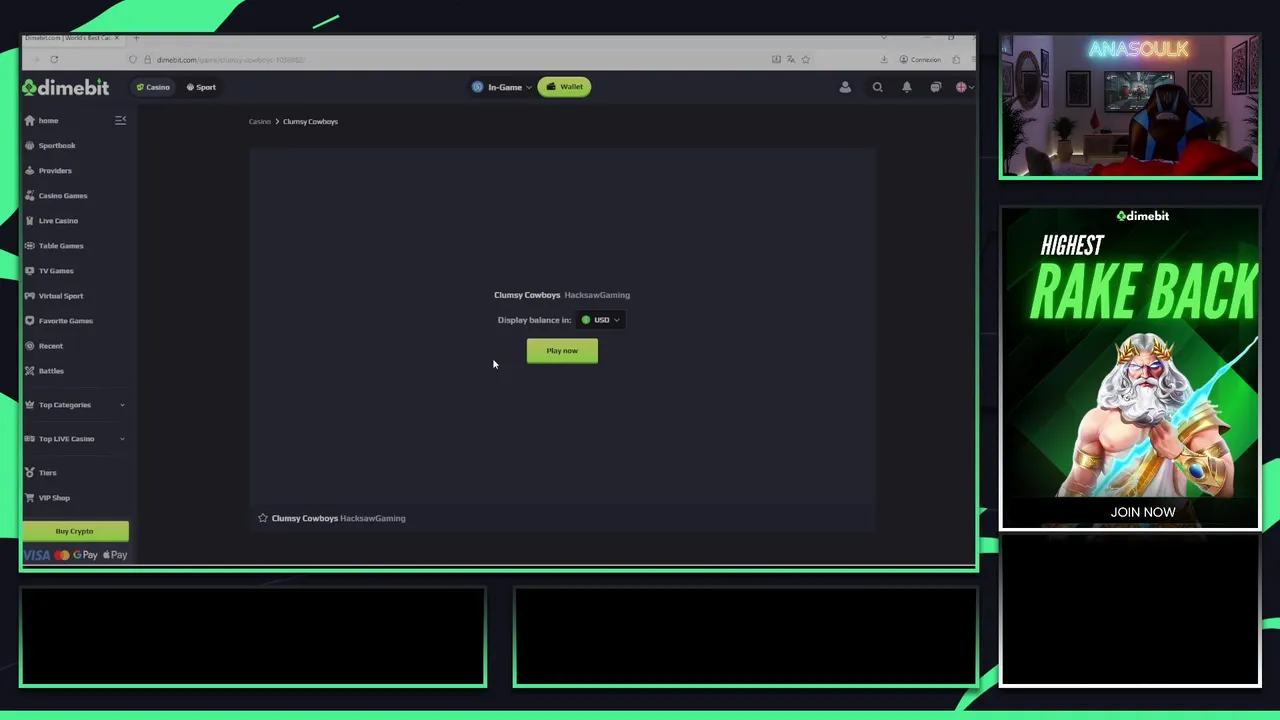Open user profile icon
The width and height of the screenshot is (1280, 720).
point(845,87)
